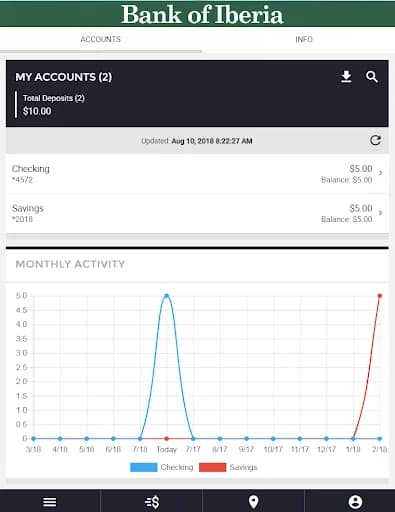
Task: Open account search with the magnifier icon
Action: pyautogui.click(x=372, y=77)
